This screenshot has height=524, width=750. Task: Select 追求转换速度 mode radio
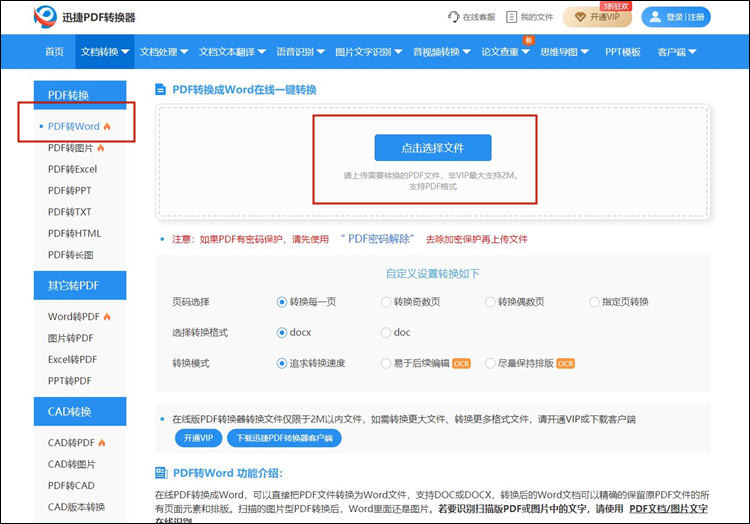282,363
